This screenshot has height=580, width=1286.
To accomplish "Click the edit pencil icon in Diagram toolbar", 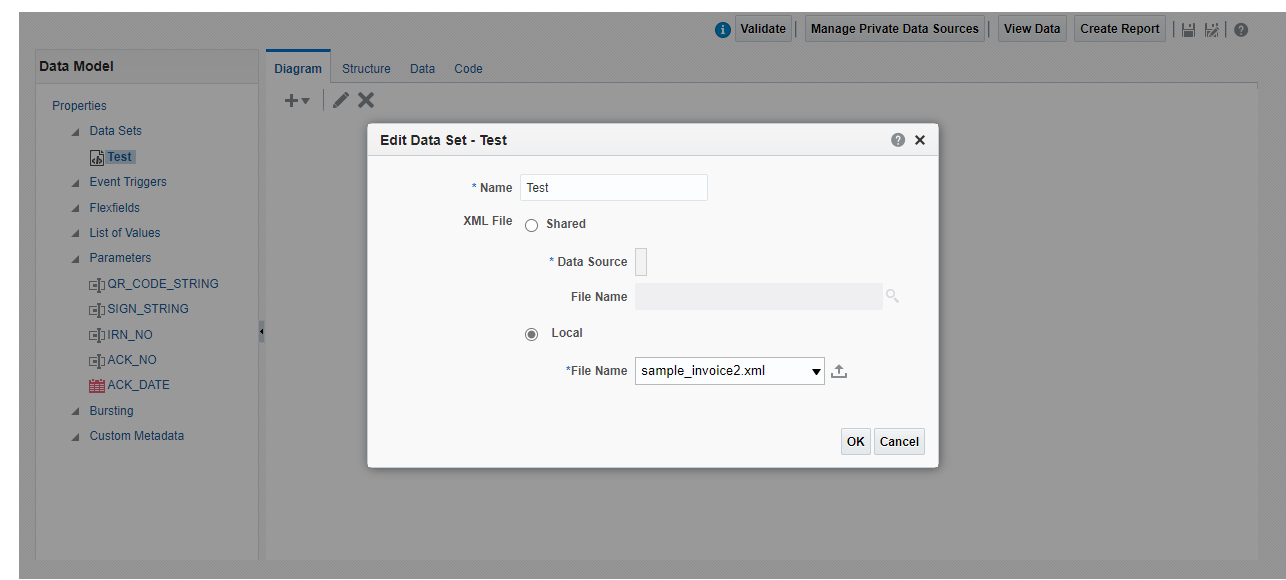I will [x=341, y=100].
